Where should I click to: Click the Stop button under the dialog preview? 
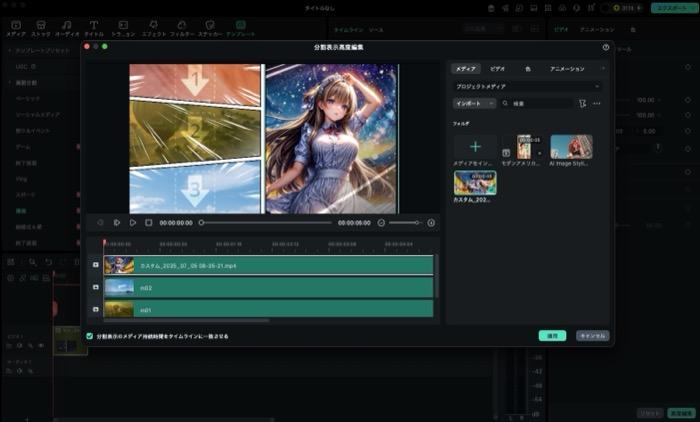click(x=149, y=222)
